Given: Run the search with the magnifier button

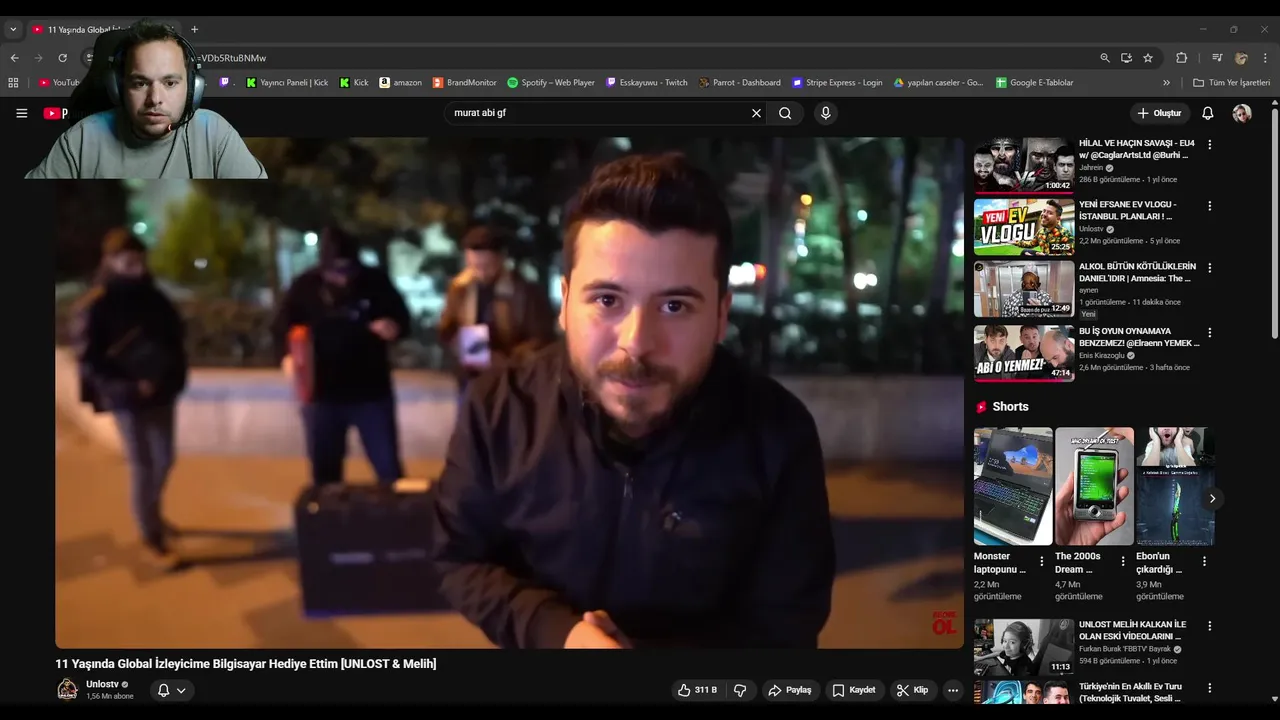Looking at the screenshot, I should 785,113.
